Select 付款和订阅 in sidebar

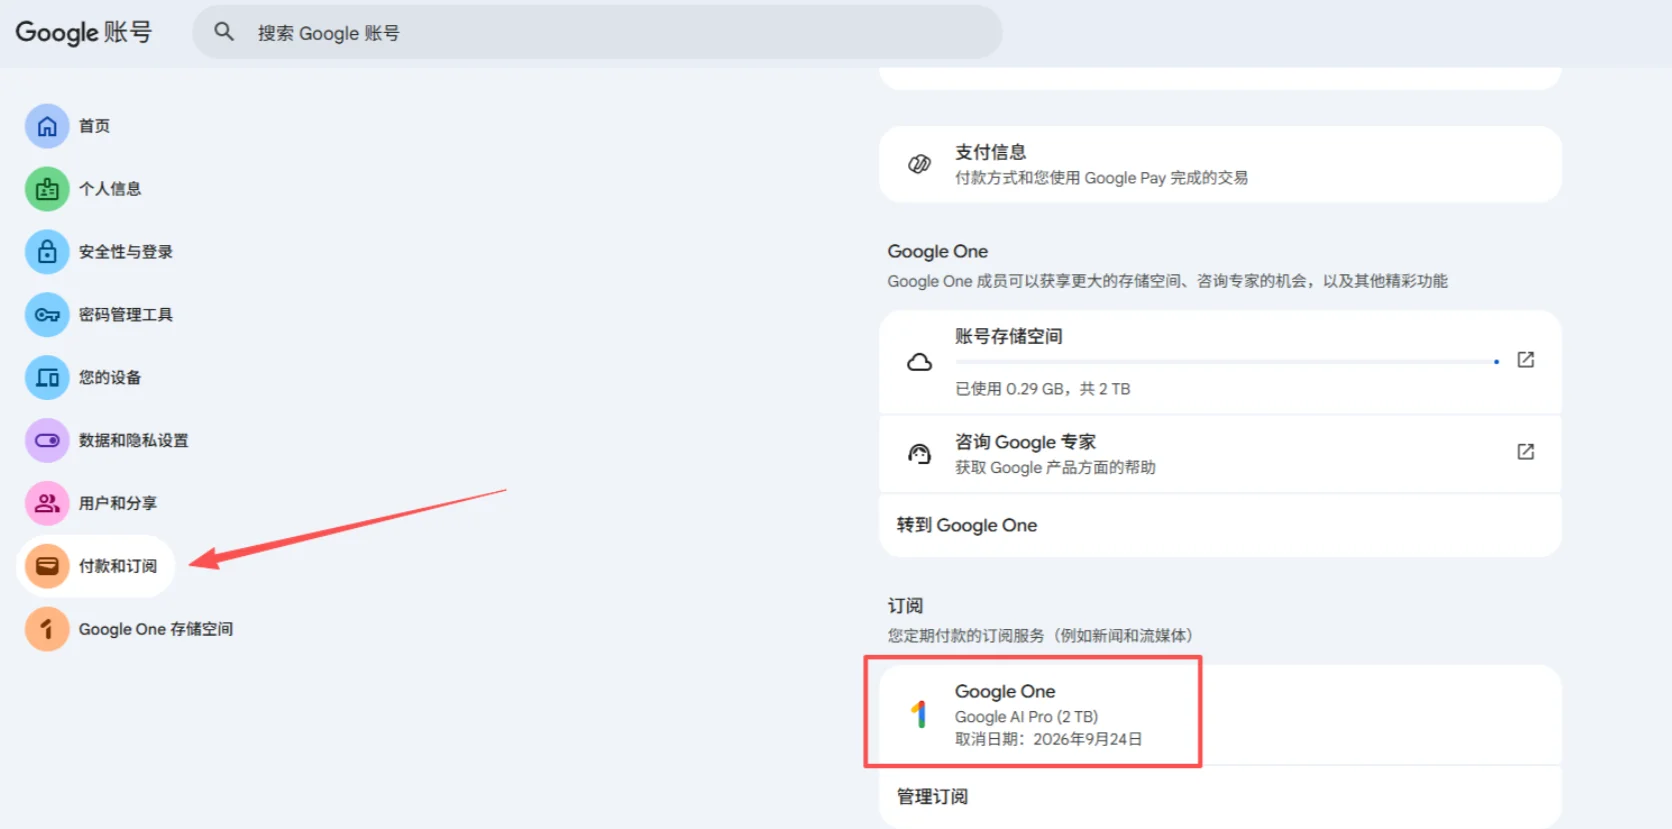[x=96, y=566]
